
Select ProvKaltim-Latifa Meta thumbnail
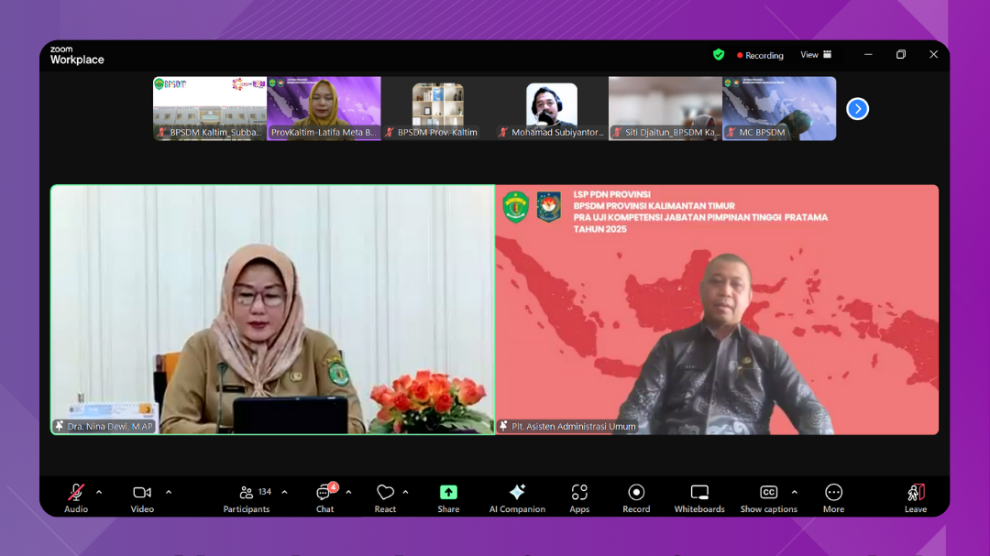point(324,109)
